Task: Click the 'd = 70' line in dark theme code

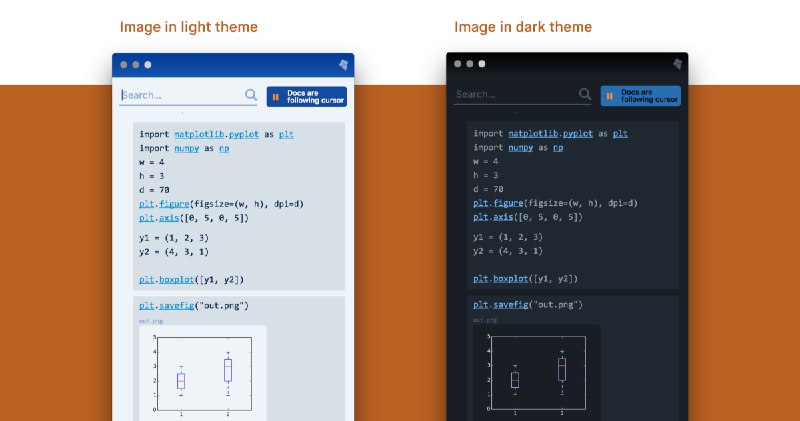Action: click(488, 189)
